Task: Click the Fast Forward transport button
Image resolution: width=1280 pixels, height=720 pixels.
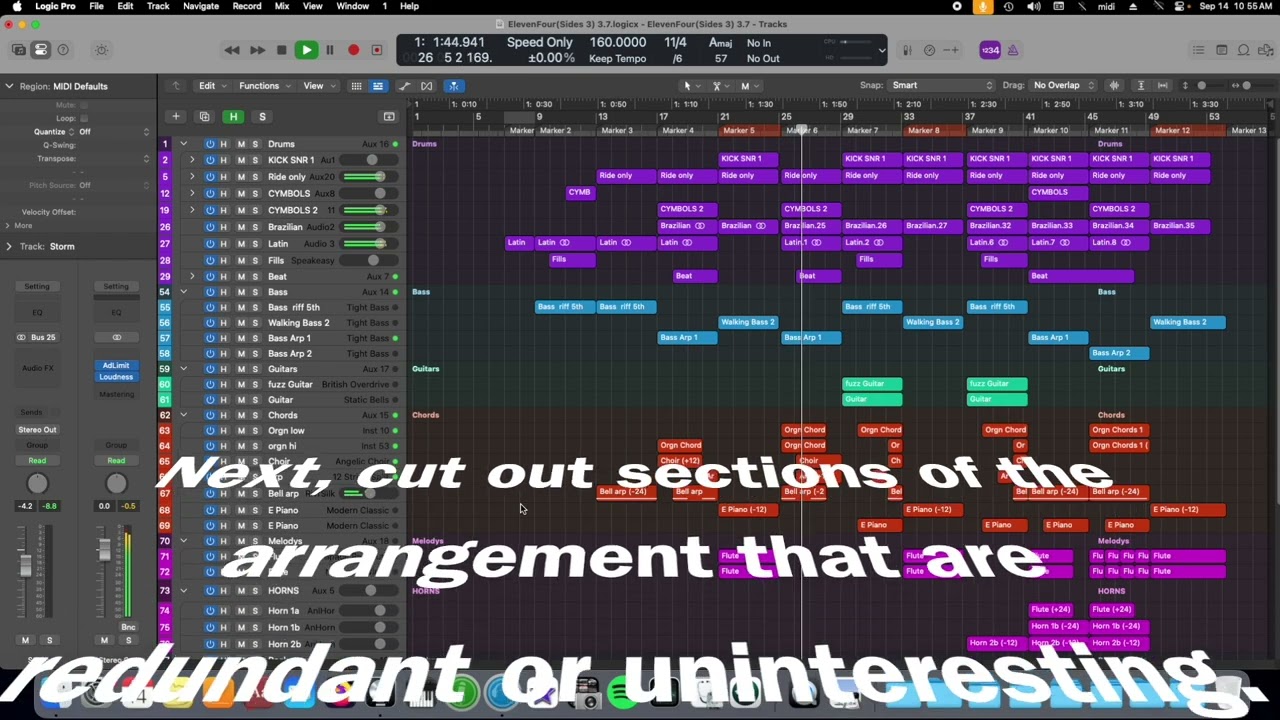Action: coord(257,50)
